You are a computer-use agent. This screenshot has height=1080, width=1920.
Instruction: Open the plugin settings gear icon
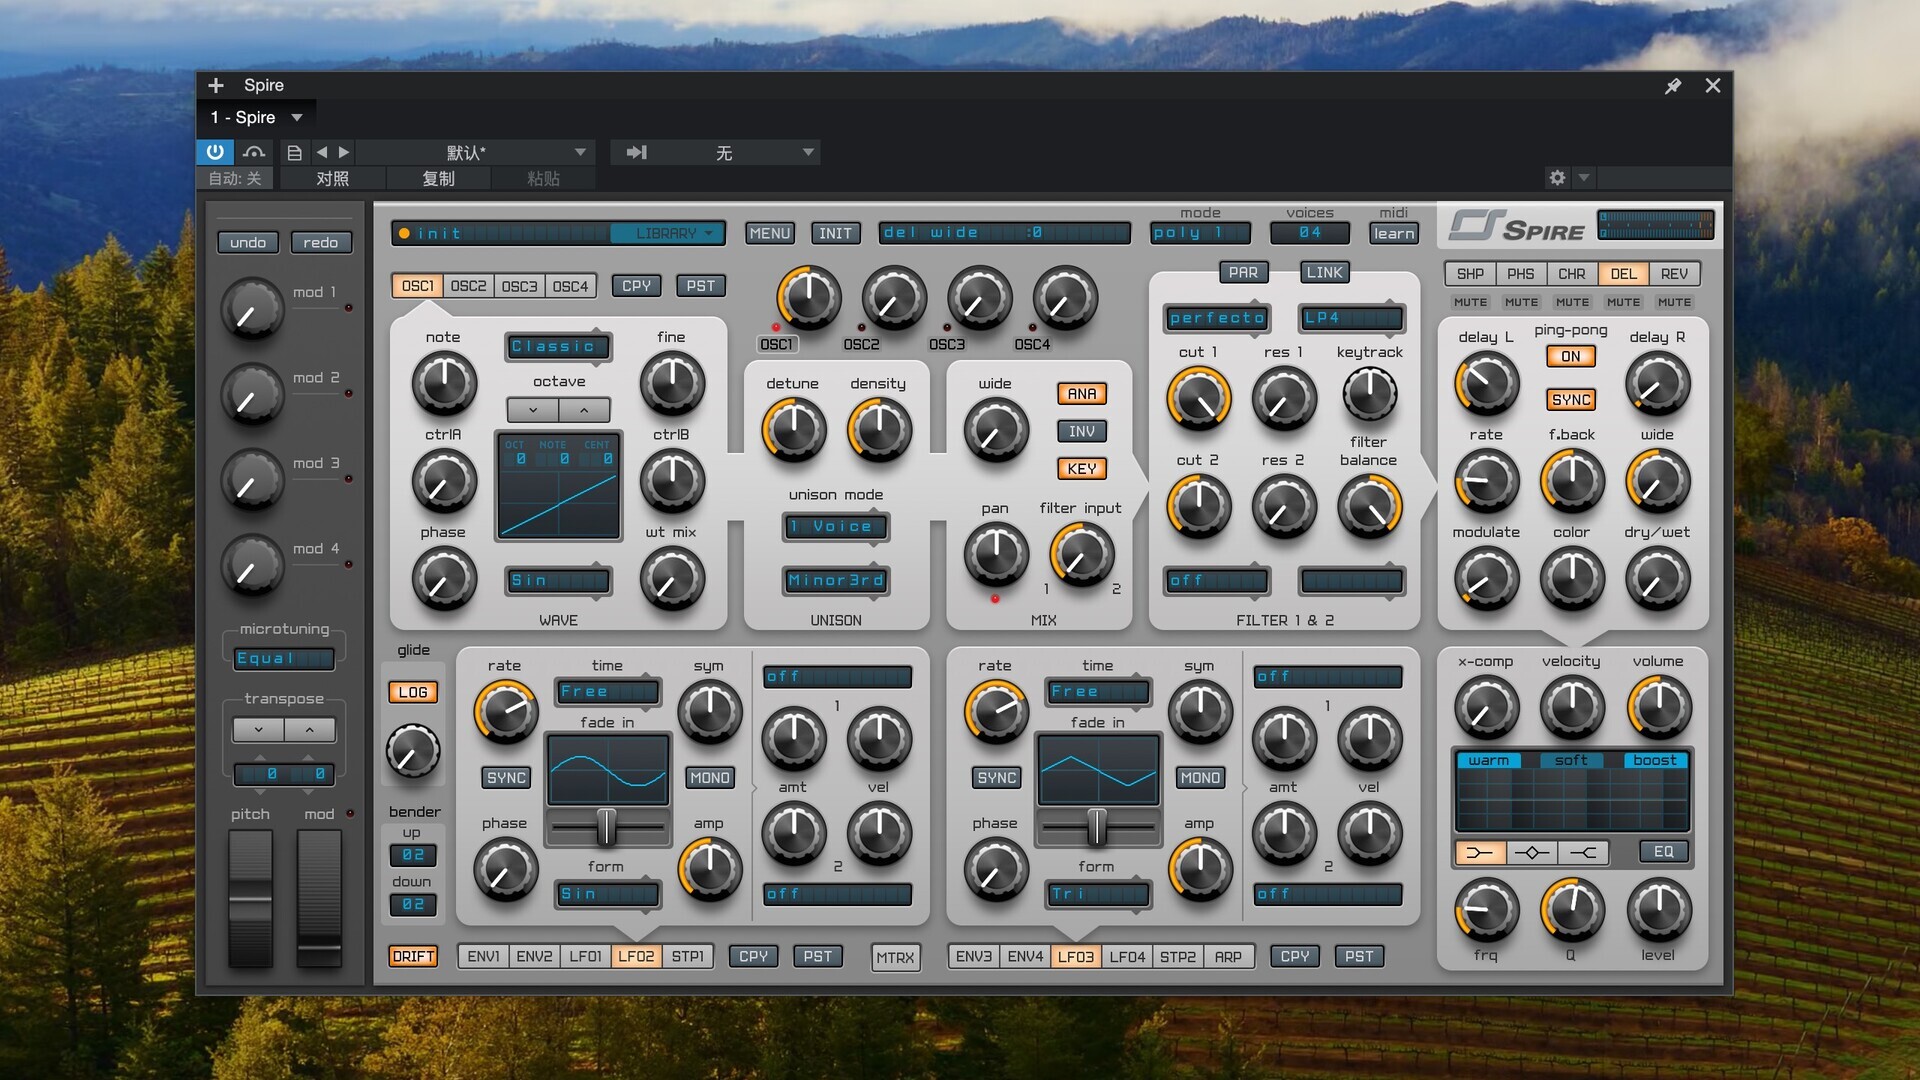[x=1557, y=177]
